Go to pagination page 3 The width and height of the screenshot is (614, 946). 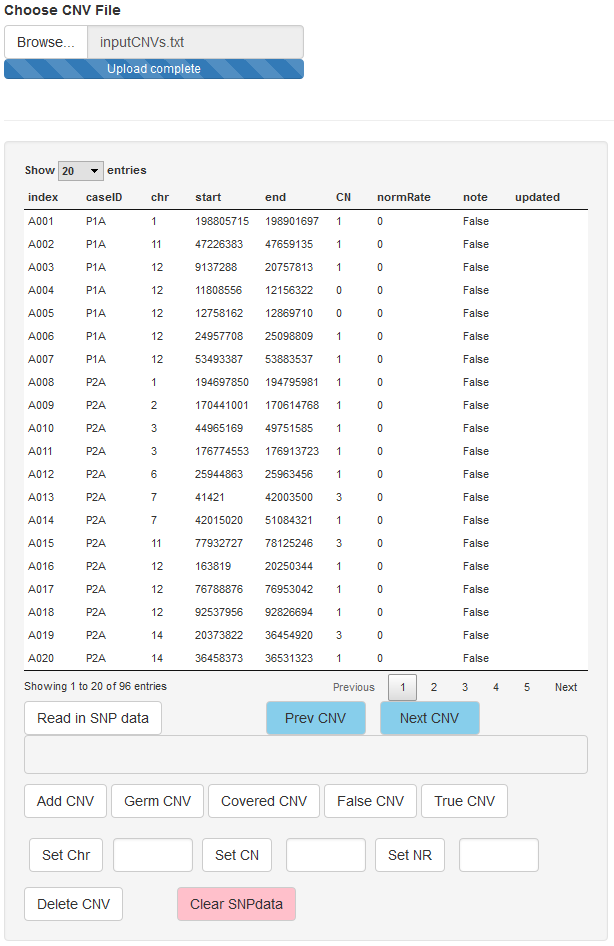[x=464, y=687]
